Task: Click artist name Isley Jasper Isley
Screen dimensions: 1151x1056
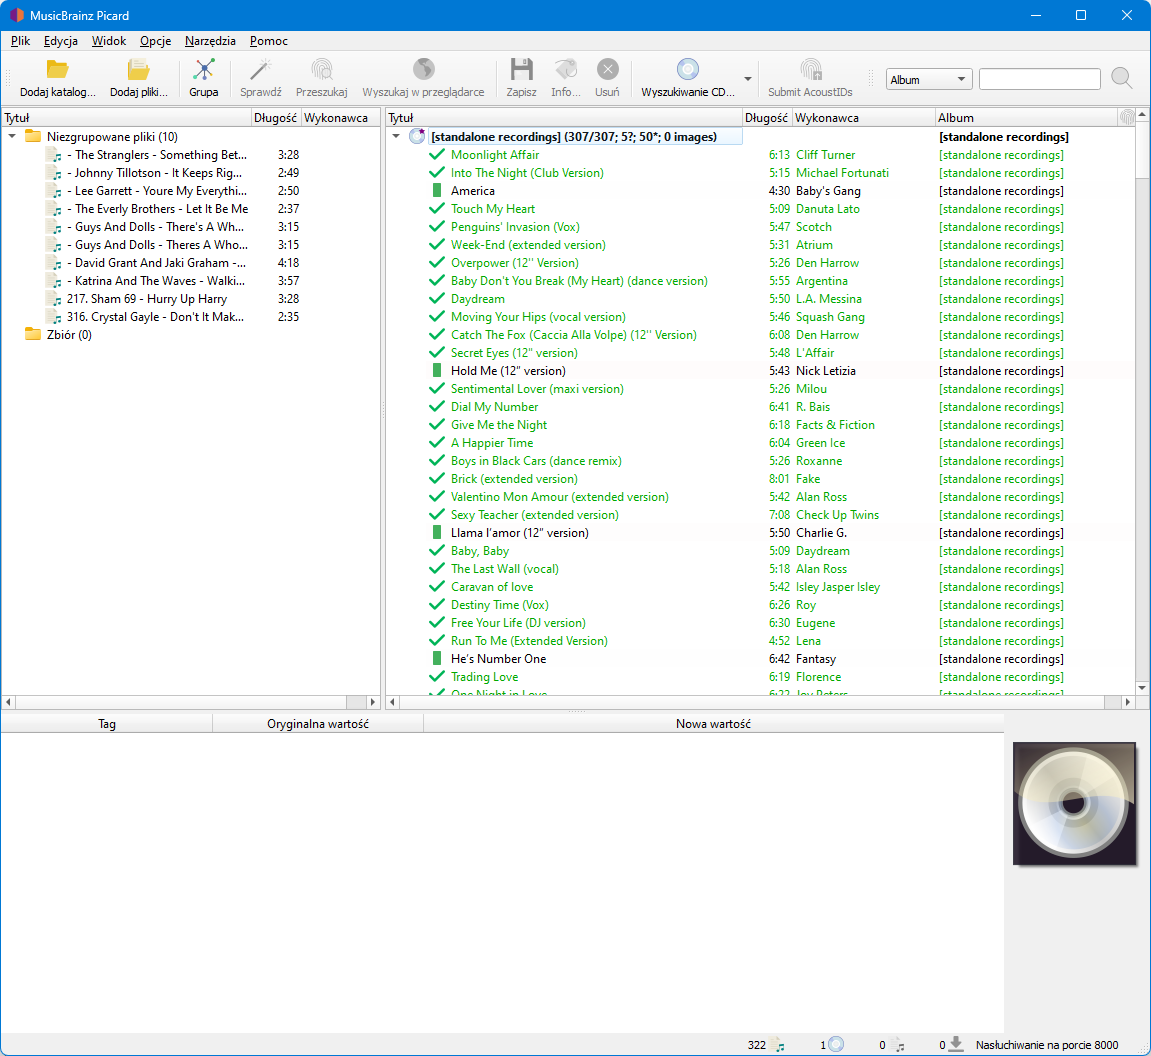Action: (x=838, y=587)
